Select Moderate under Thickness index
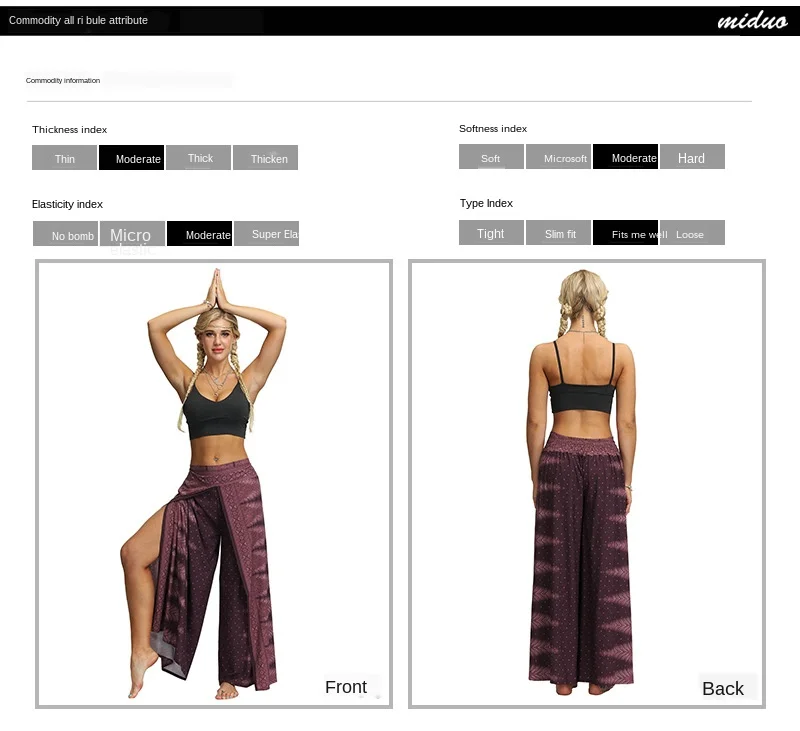Screen dimensions: 800x731 click(x=131, y=158)
